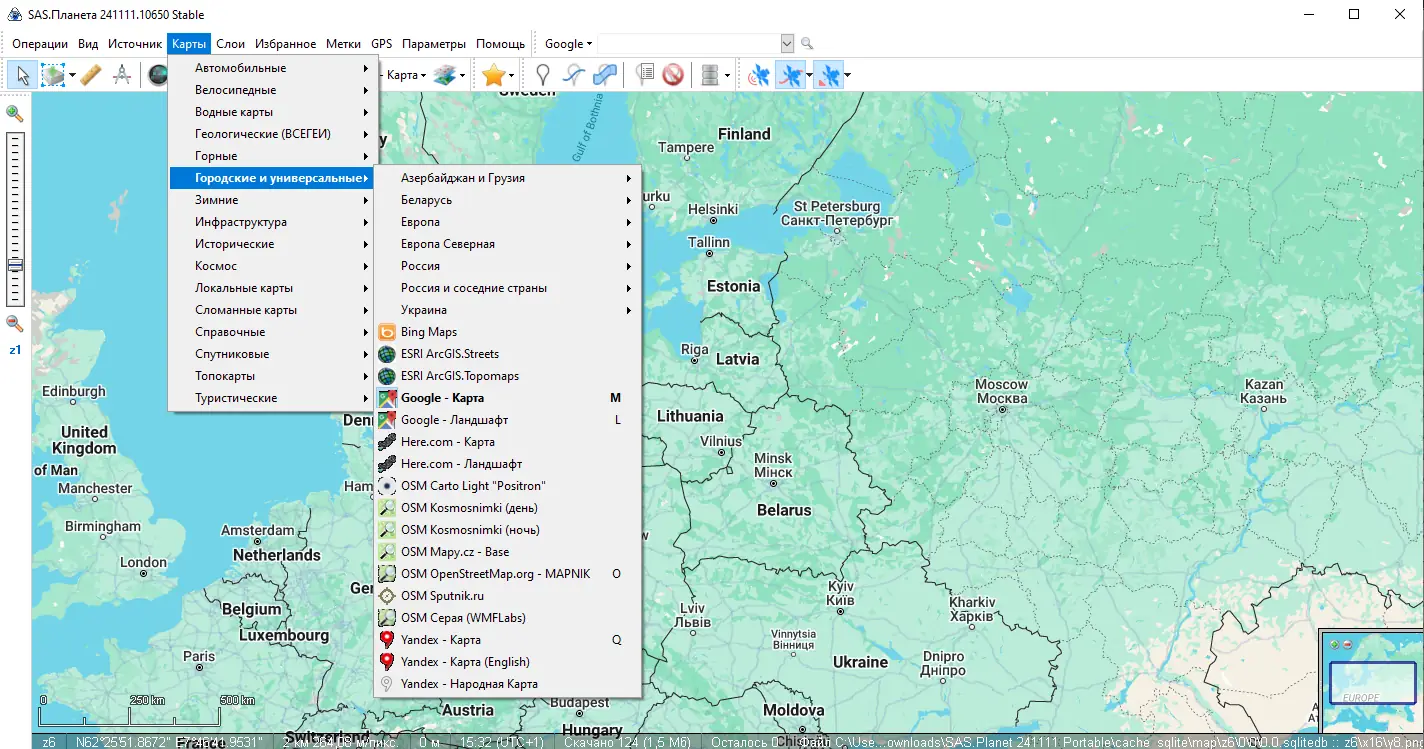The width and height of the screenshot is (1424, 749).
Task: Click the add polygon tool icon
Action: tap(604, 75)
